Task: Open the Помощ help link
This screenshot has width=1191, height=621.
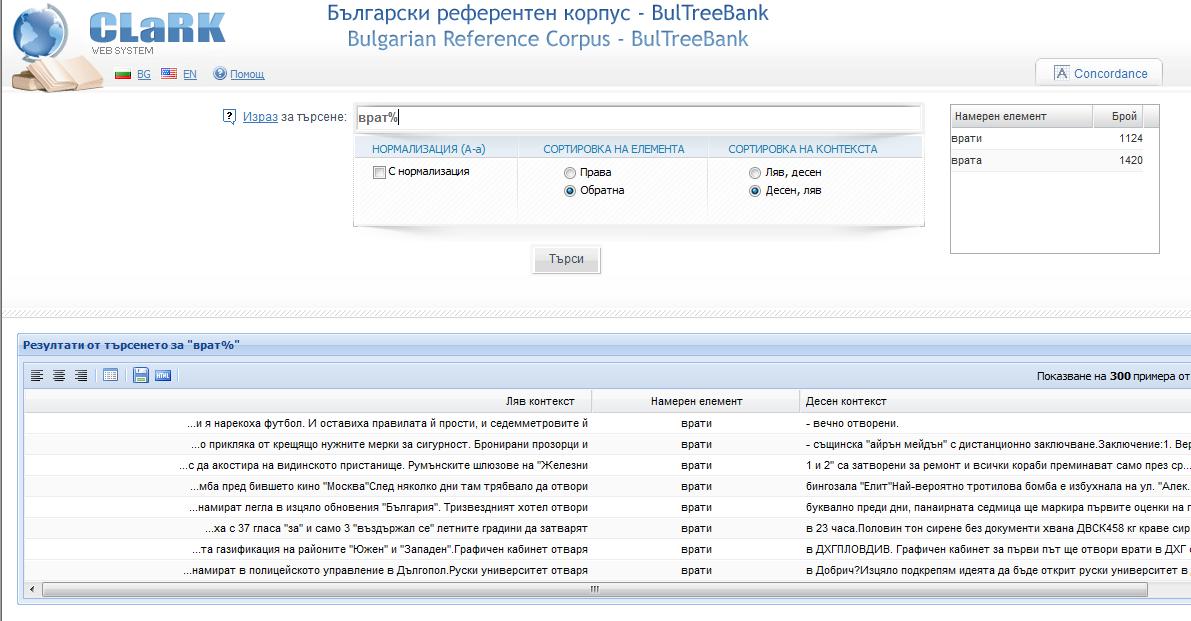Action: pyautogui.click(x=247, y=74)
